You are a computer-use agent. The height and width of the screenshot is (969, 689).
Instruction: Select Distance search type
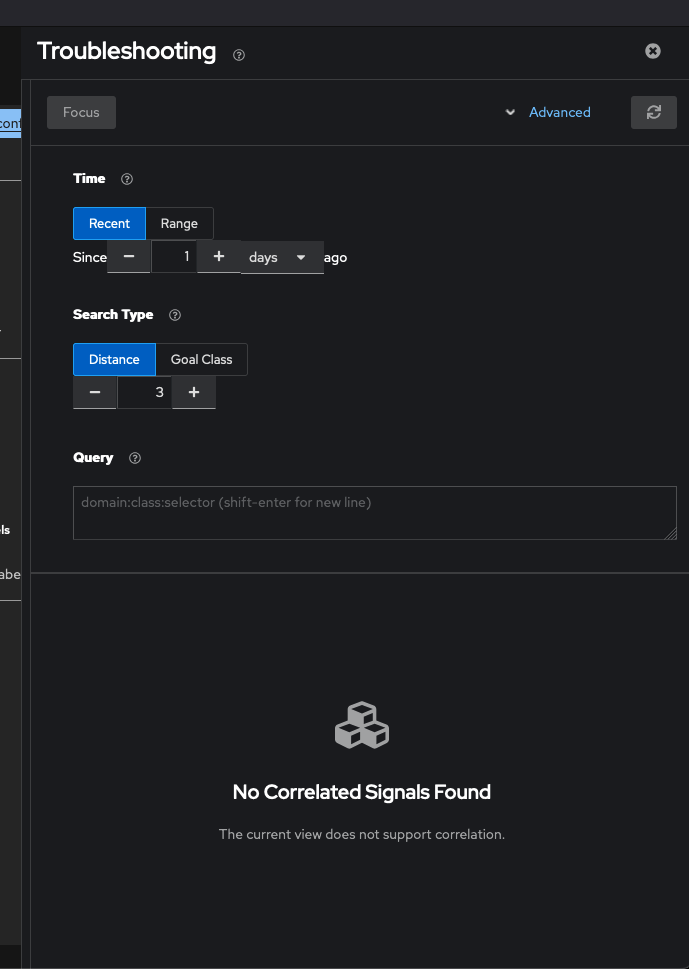114,359
